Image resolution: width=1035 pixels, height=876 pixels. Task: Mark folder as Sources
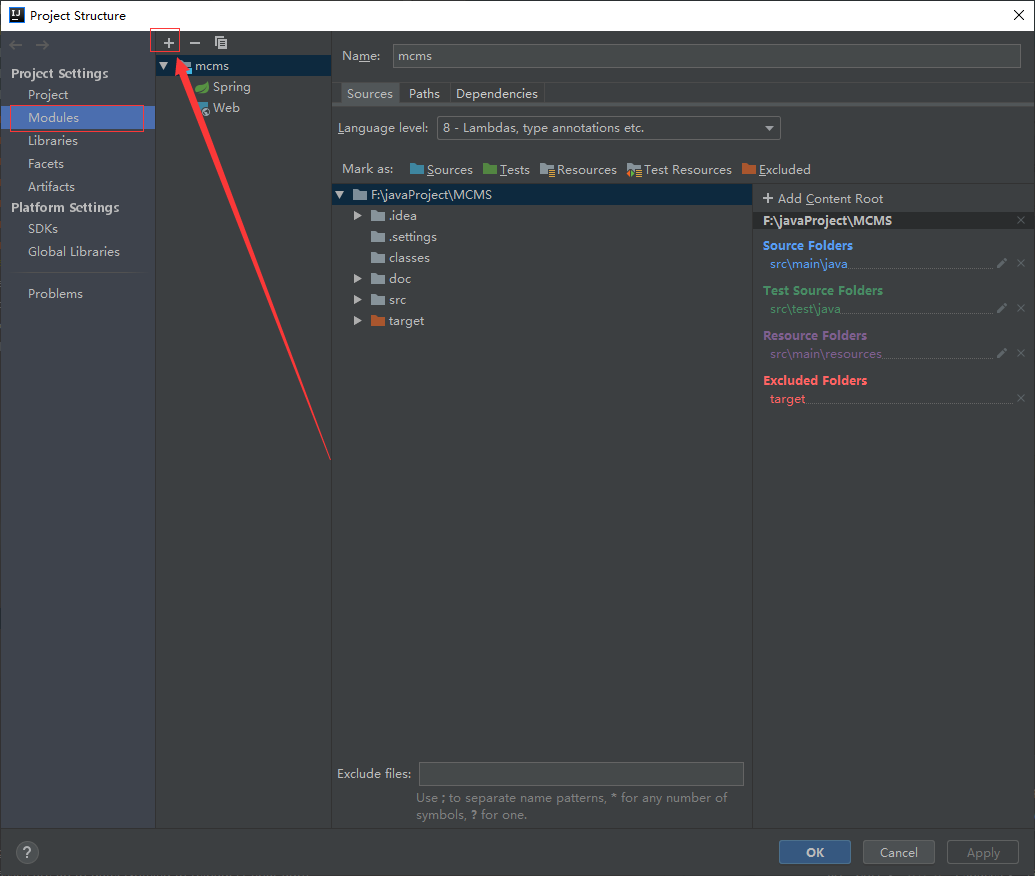click(x=441, y=170)
